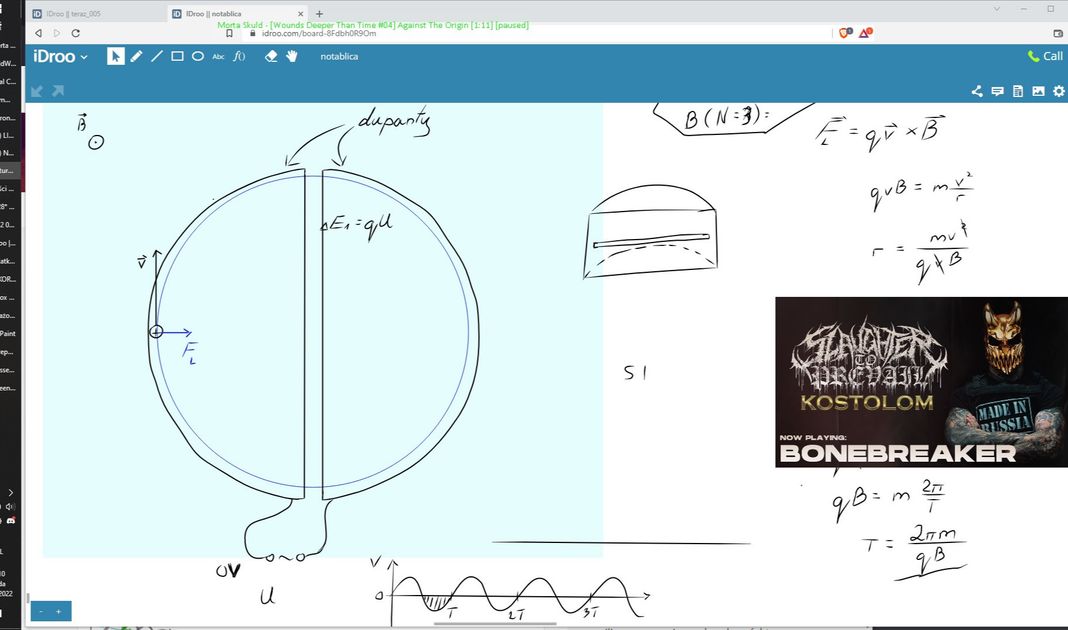Image resolution: width=1068 pixels, height=630 pixels.
Task: Choose the rectangle shape tool
Action: tap(177, 56)
